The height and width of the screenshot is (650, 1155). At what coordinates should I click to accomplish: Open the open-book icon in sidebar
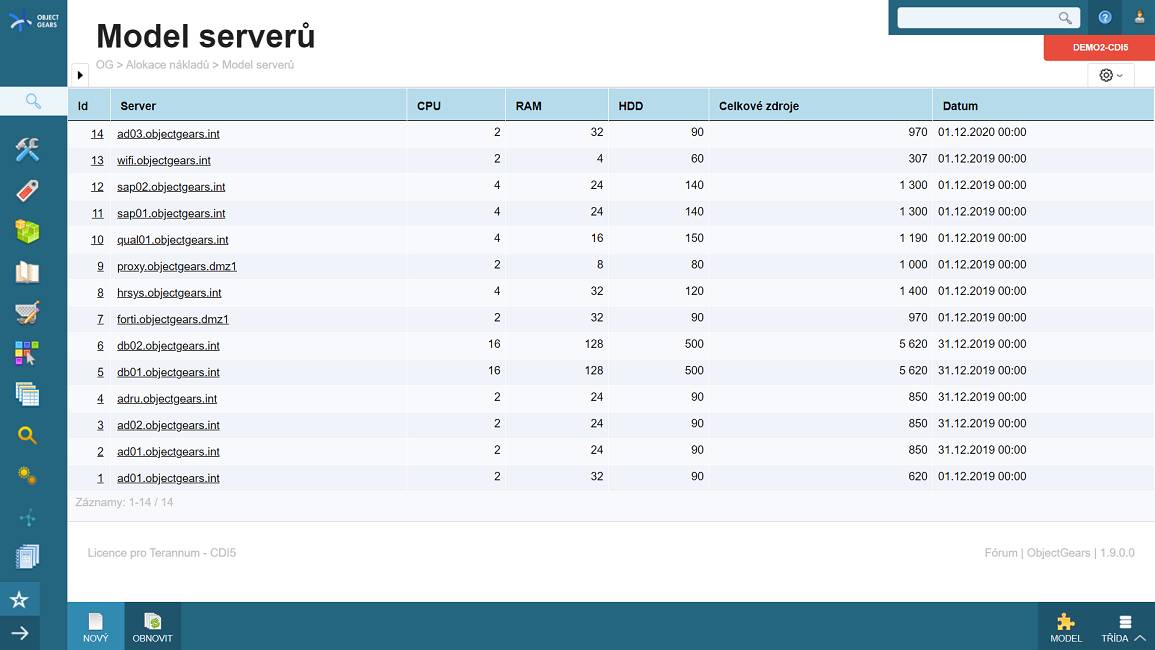27,273
